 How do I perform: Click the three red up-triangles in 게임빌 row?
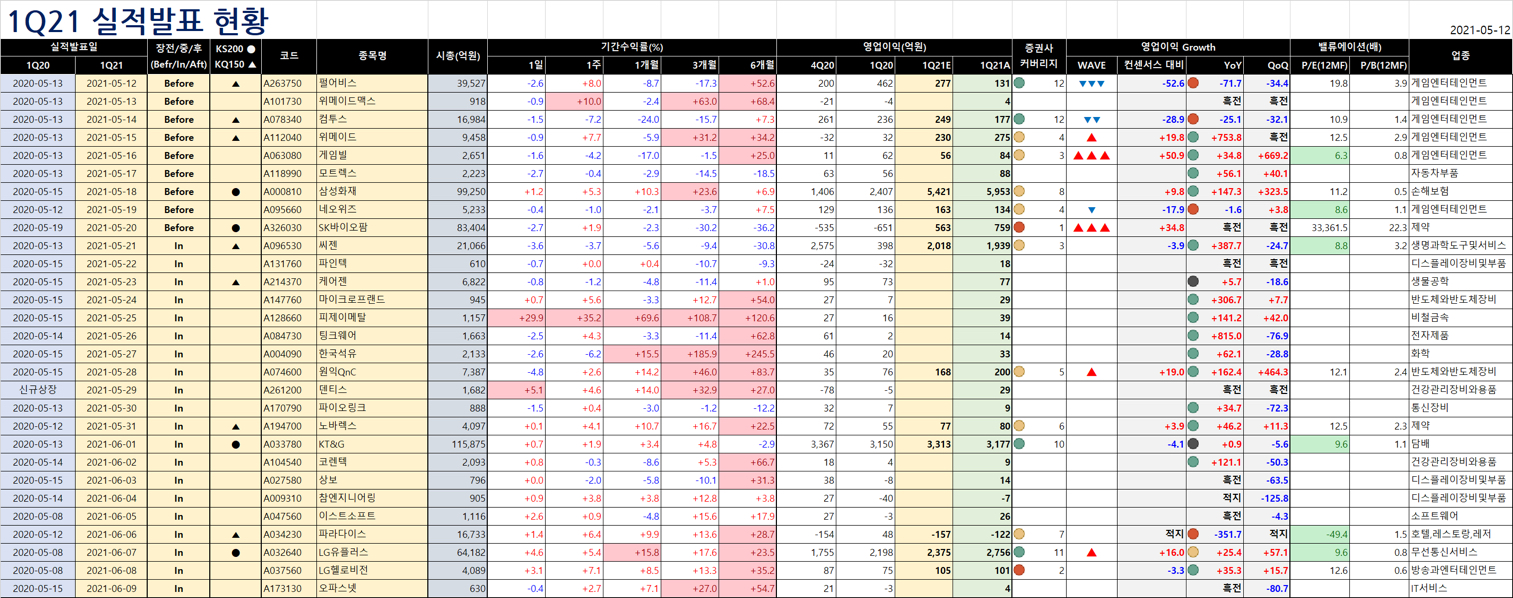pyautogui.click(x=1092, y=156)
